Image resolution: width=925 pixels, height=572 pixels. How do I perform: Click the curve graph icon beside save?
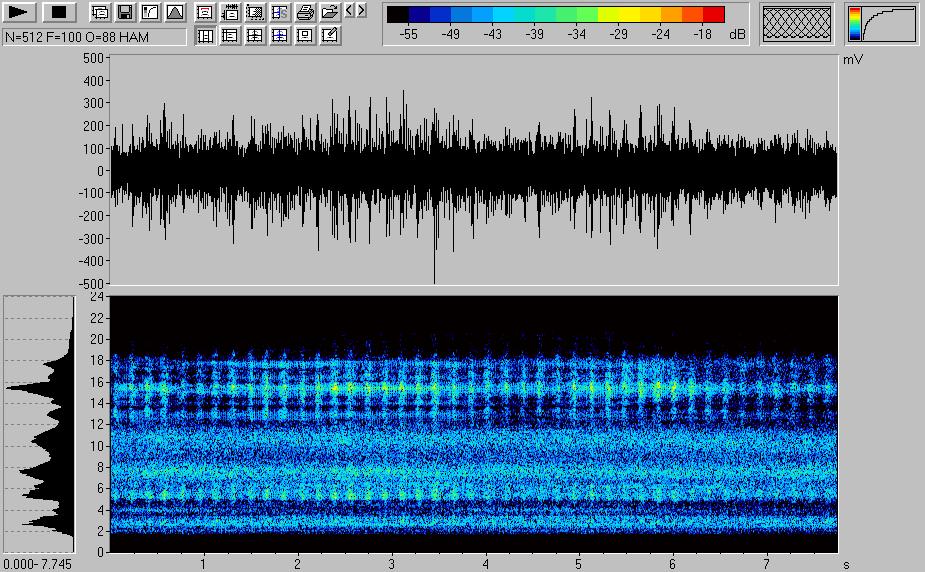150,13
